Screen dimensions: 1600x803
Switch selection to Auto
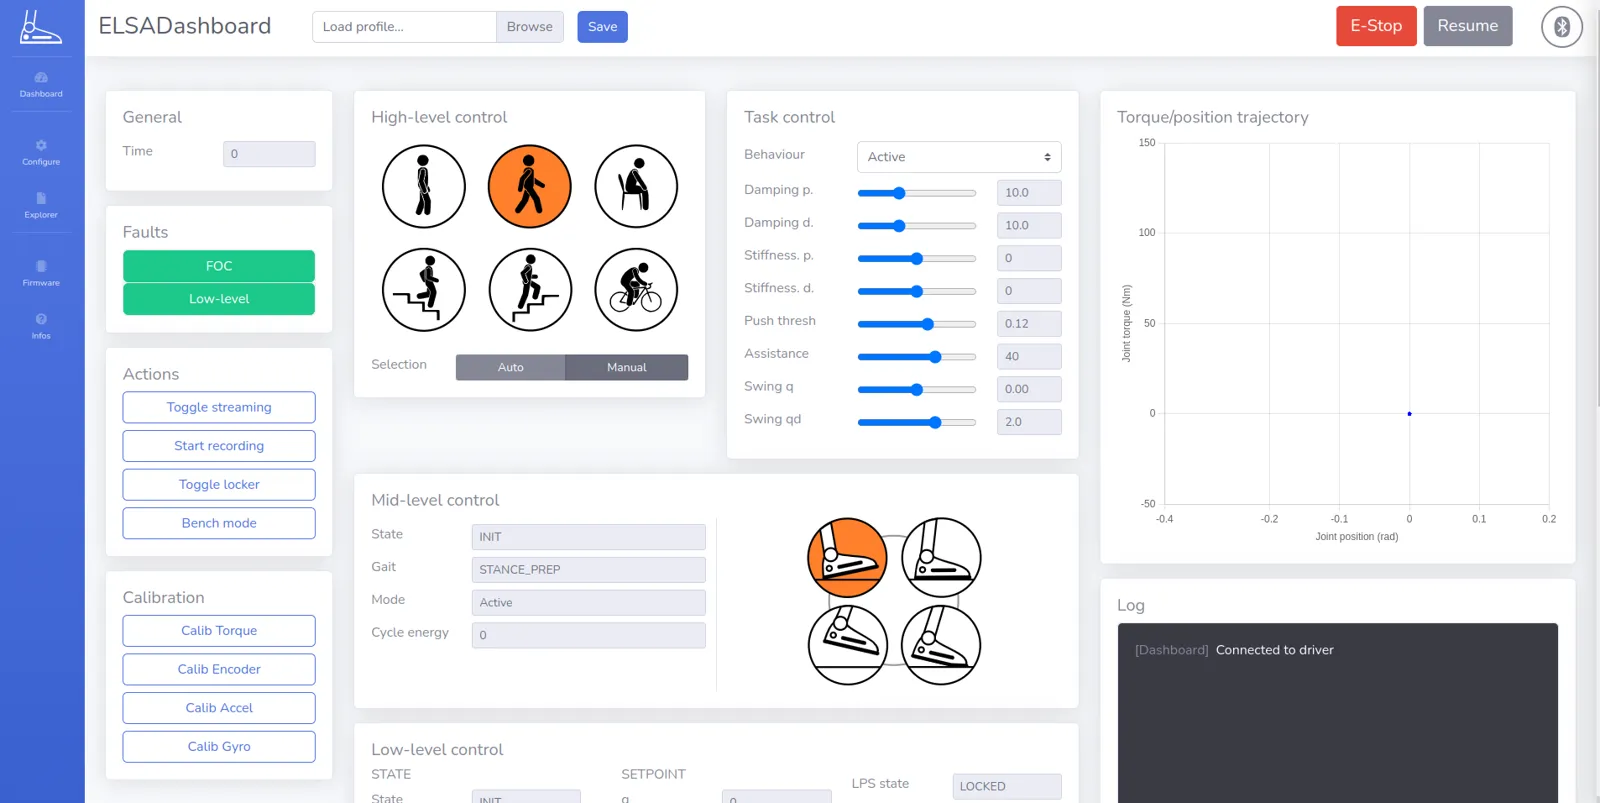510,368
